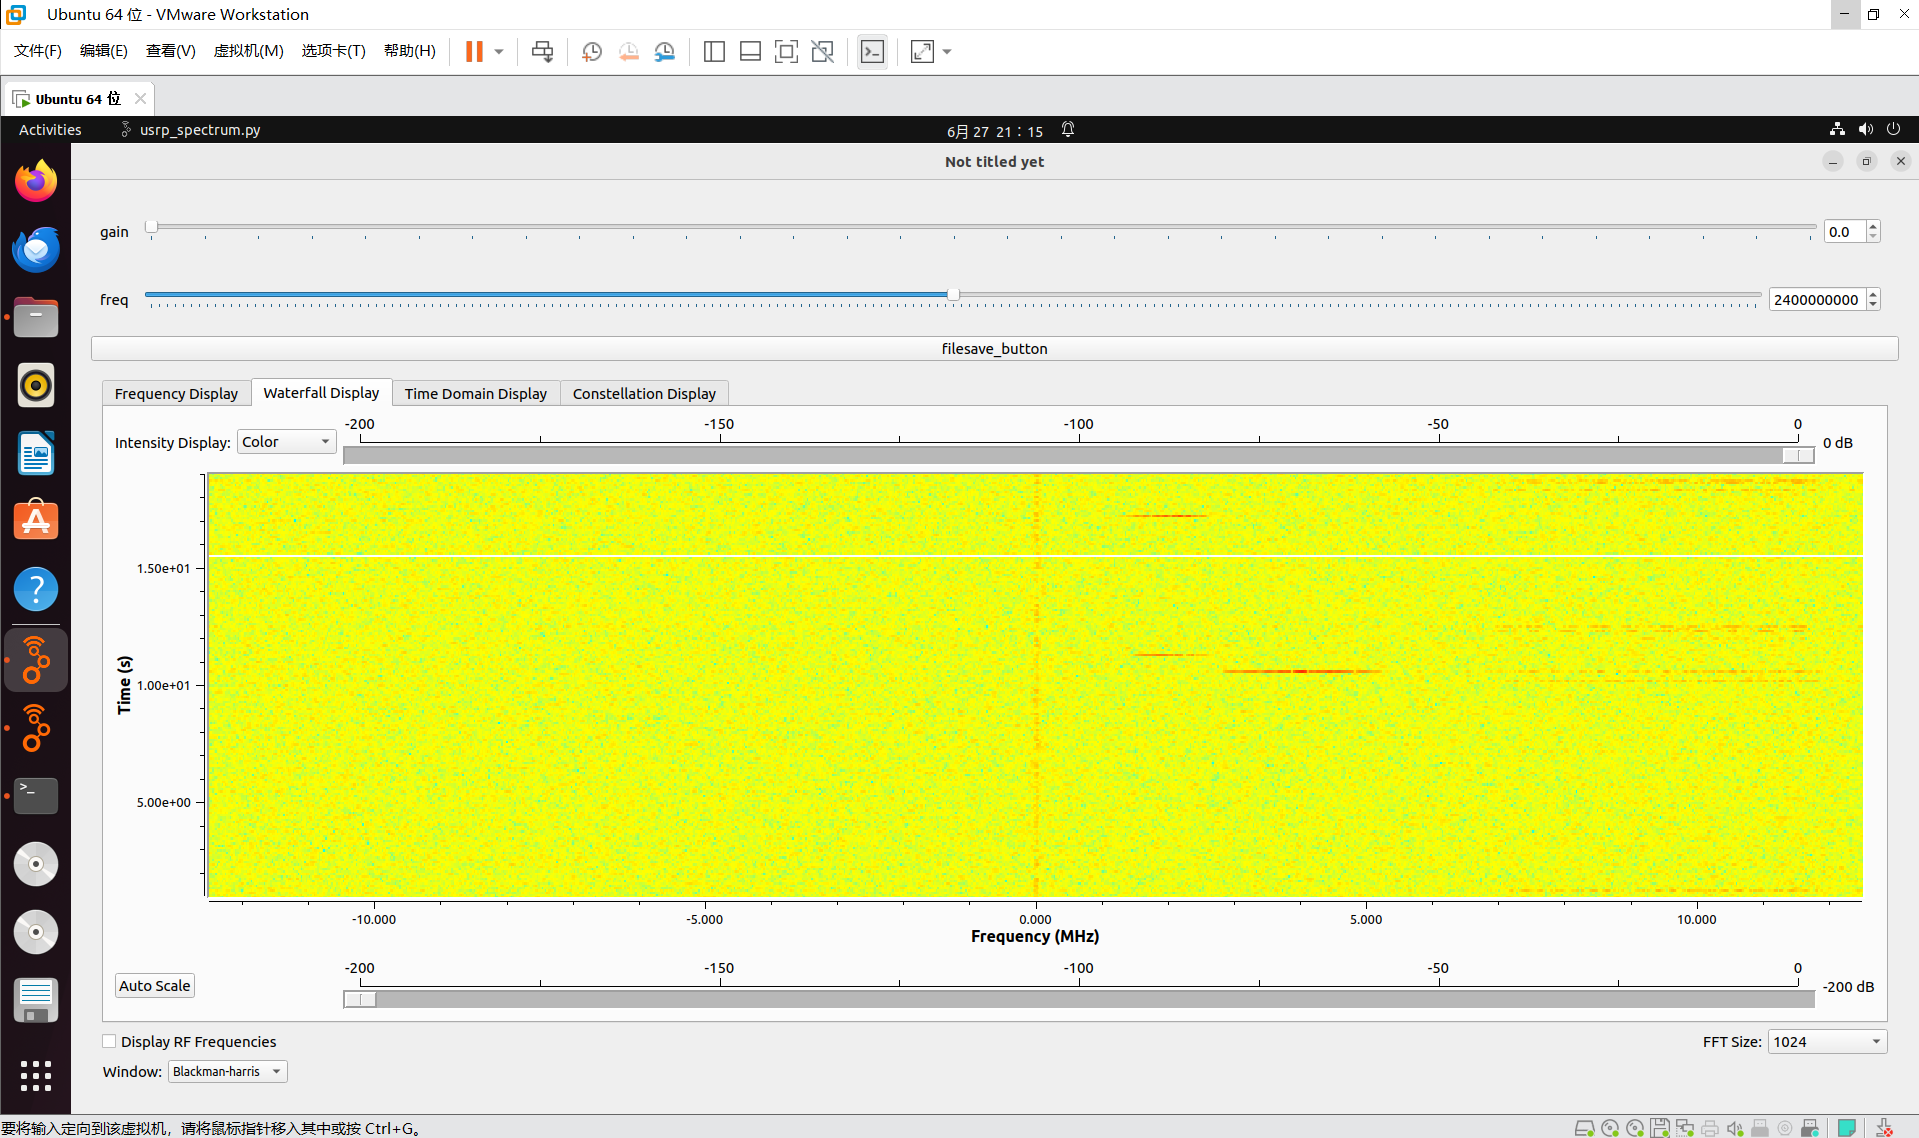Take a snapshot of the VM
The image size is (1919, 1138).
[591, 51]
